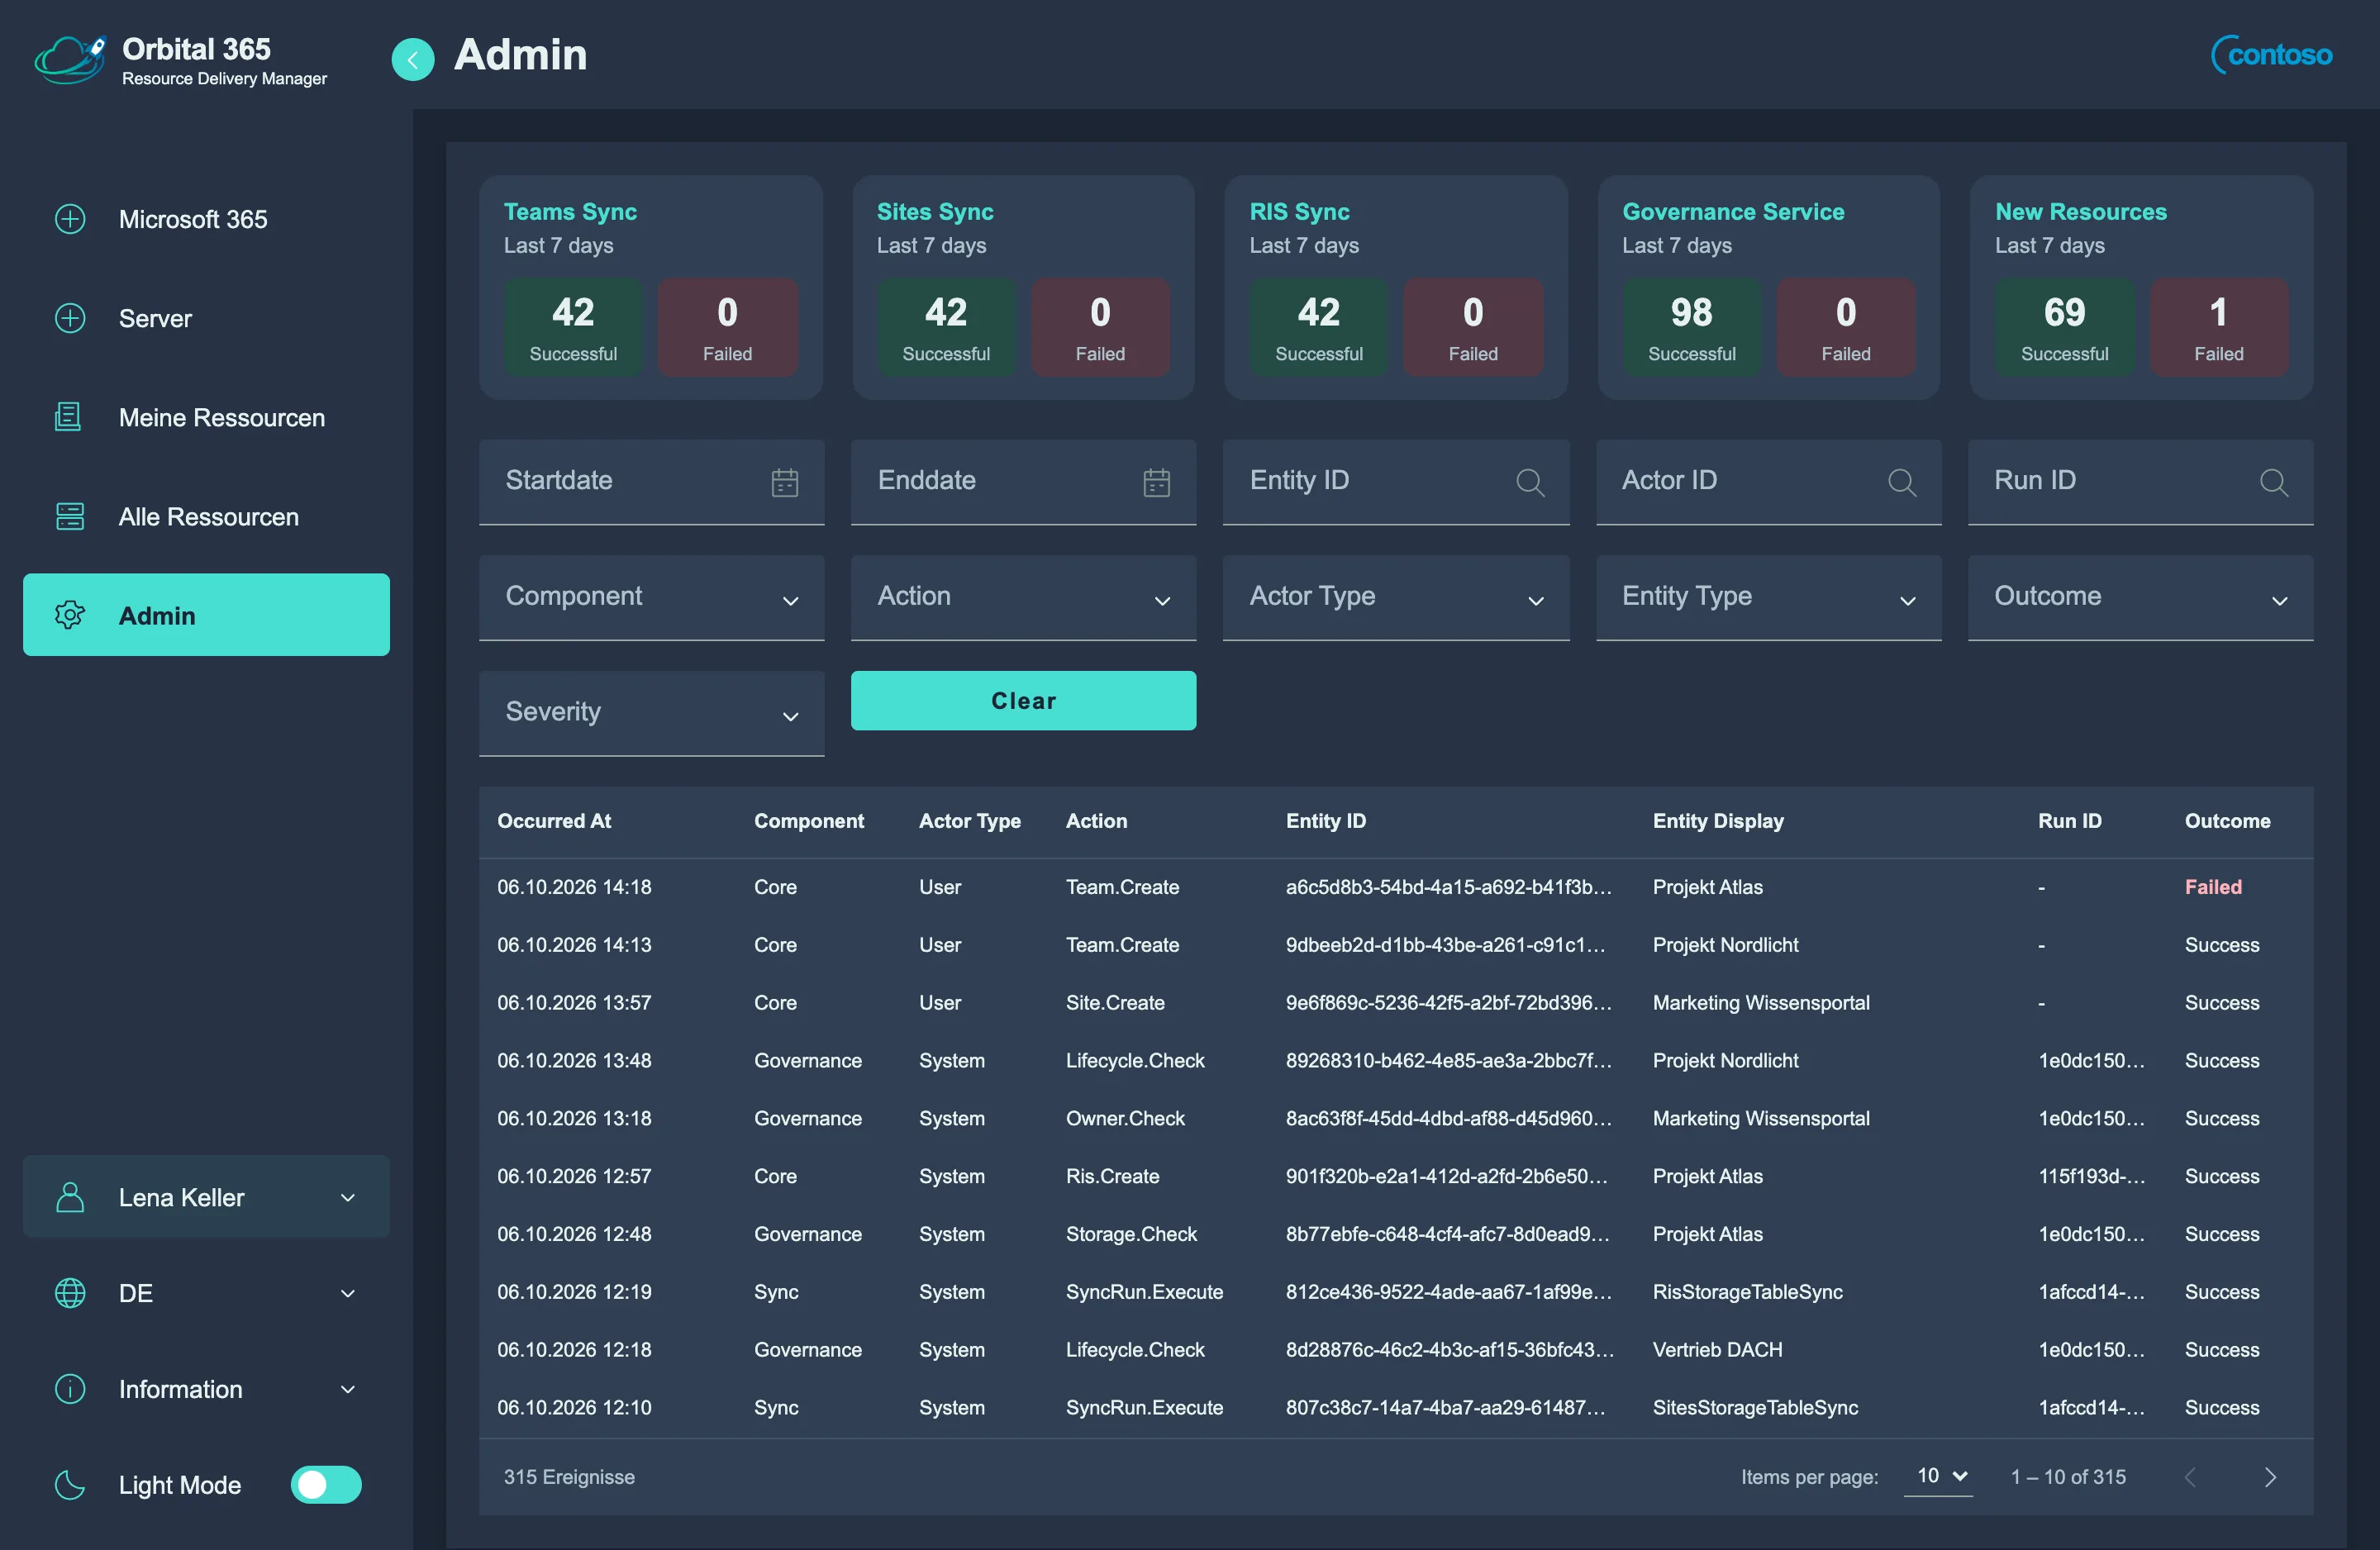Click the user profile icon for Lena Keller

(70, 1197)
